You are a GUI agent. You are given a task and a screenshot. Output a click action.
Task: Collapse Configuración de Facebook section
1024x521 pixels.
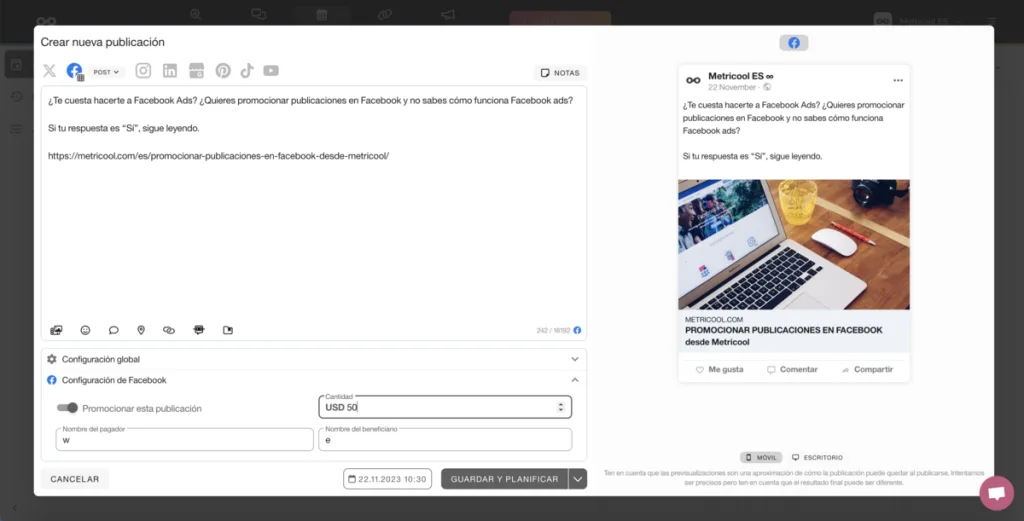pos(313,380)
